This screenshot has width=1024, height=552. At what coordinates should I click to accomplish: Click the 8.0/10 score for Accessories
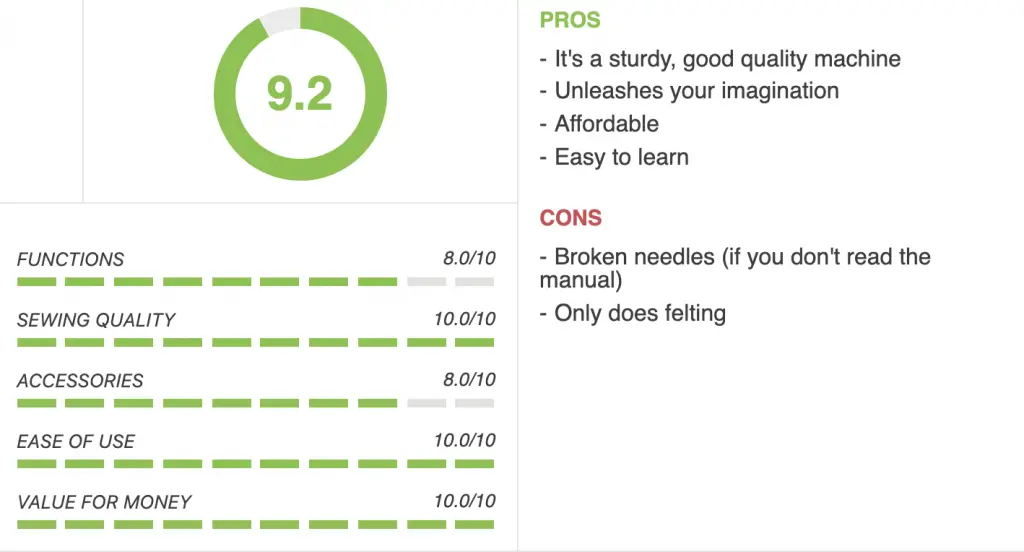coord(469,380)
